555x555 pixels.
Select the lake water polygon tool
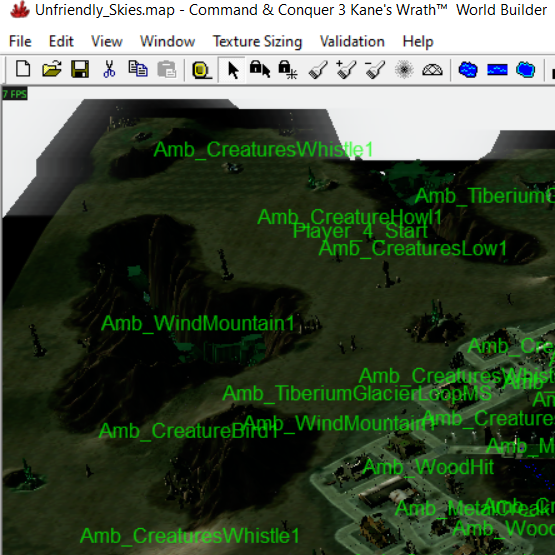[468, 70]
